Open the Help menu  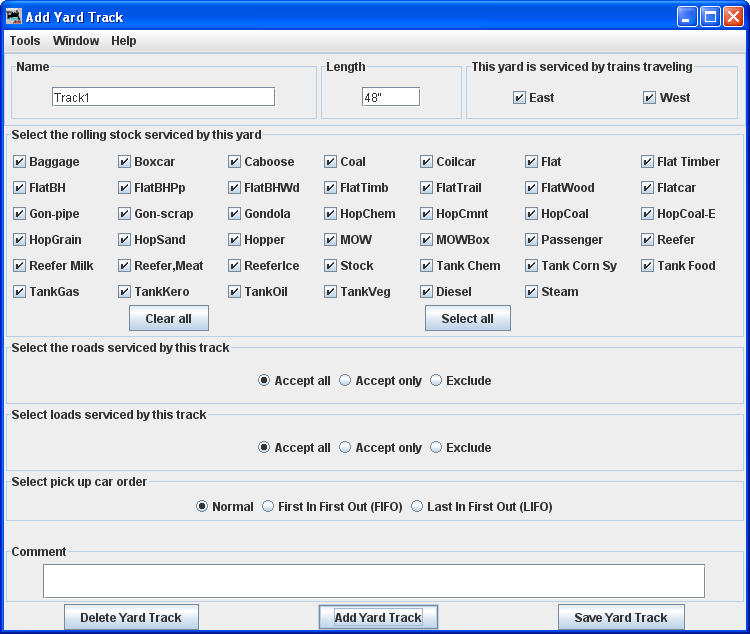click(x=124, y=41)
